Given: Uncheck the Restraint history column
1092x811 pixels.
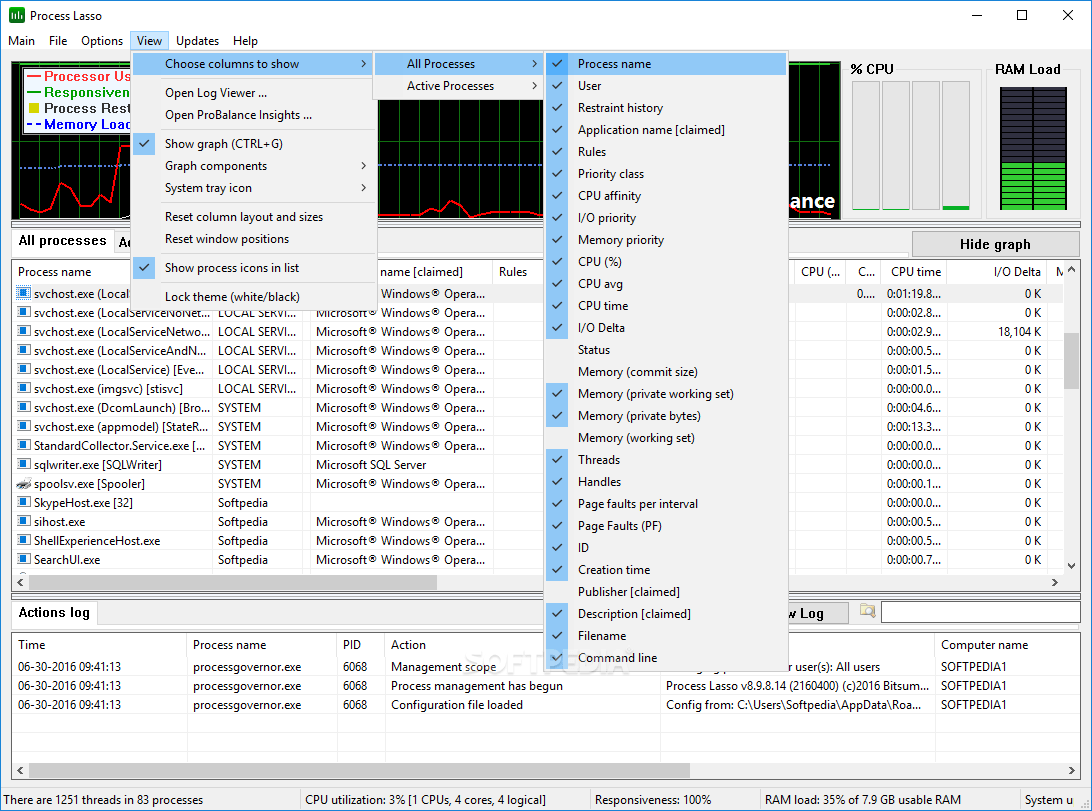Looking at the screenshot, I should click(666, 108).
